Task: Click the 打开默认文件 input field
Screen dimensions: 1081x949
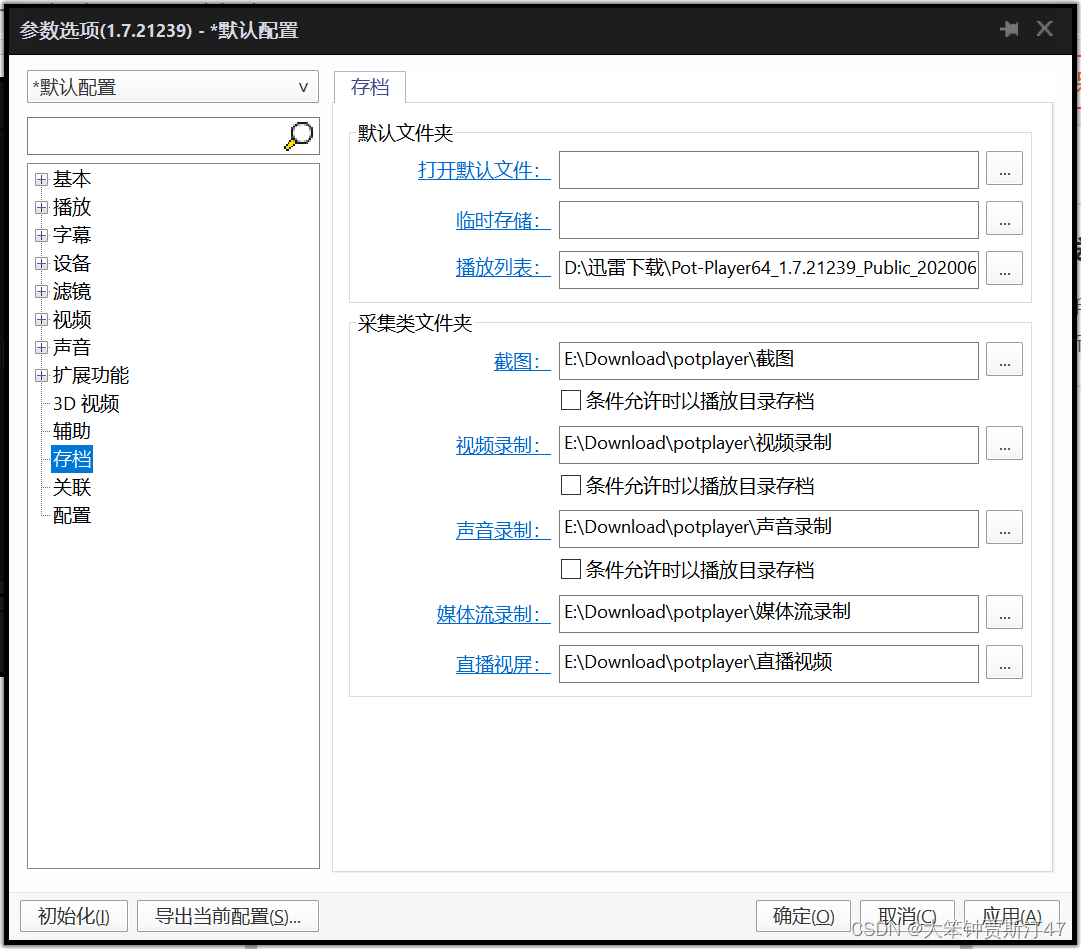Action: point(768,169)
